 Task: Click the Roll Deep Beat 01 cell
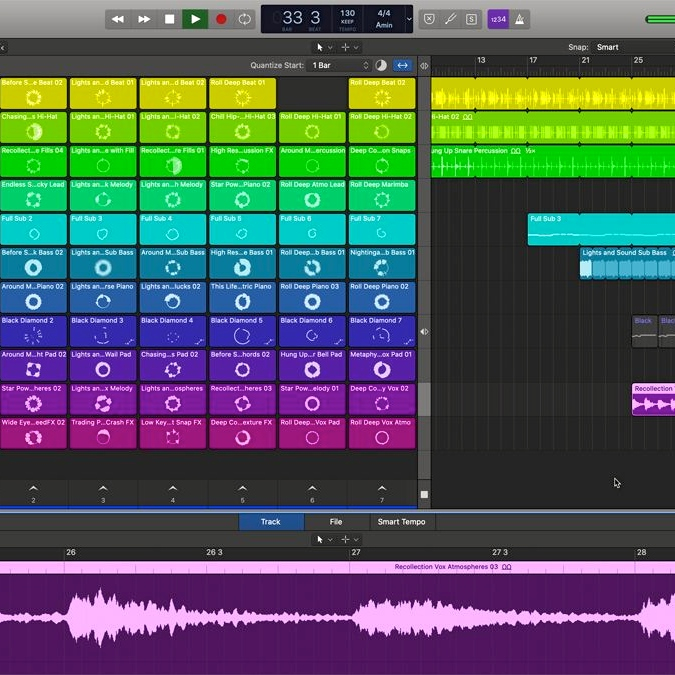(242, 93)
